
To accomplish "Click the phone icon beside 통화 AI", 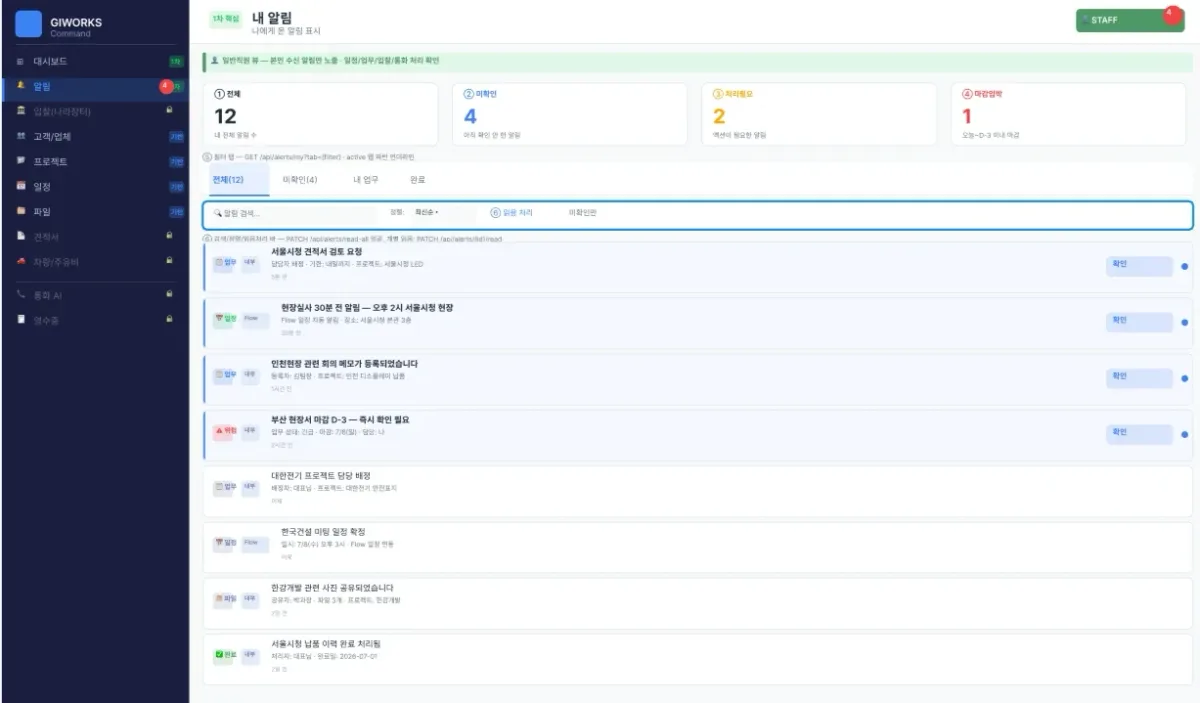I will click(x=21, y=295).
